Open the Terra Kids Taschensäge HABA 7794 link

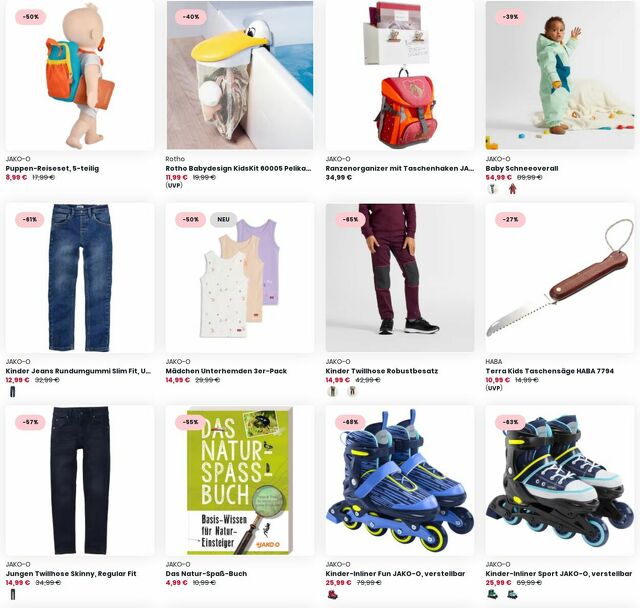[x=549, y=371]
